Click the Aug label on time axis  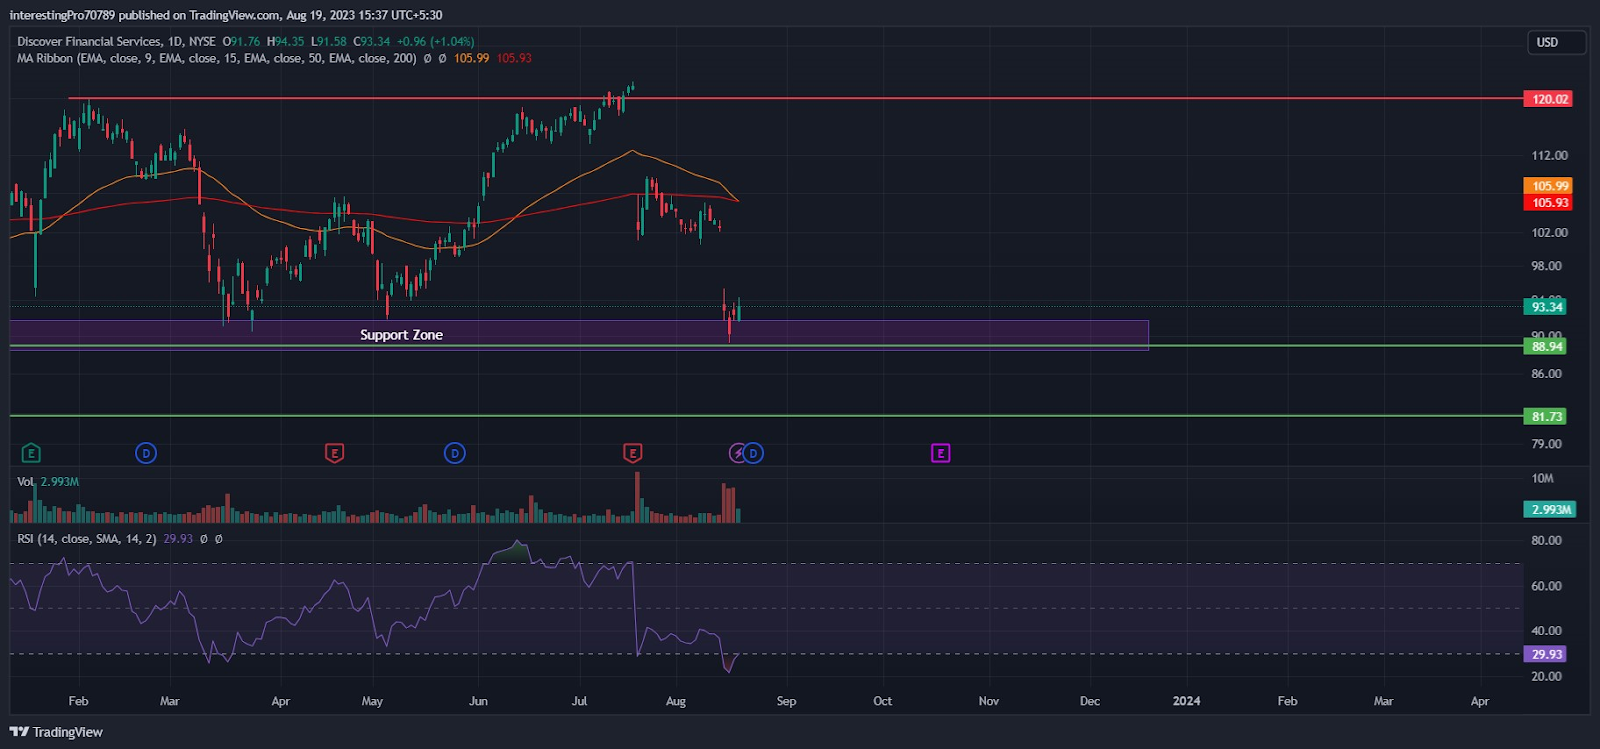[x=676, y=701]
